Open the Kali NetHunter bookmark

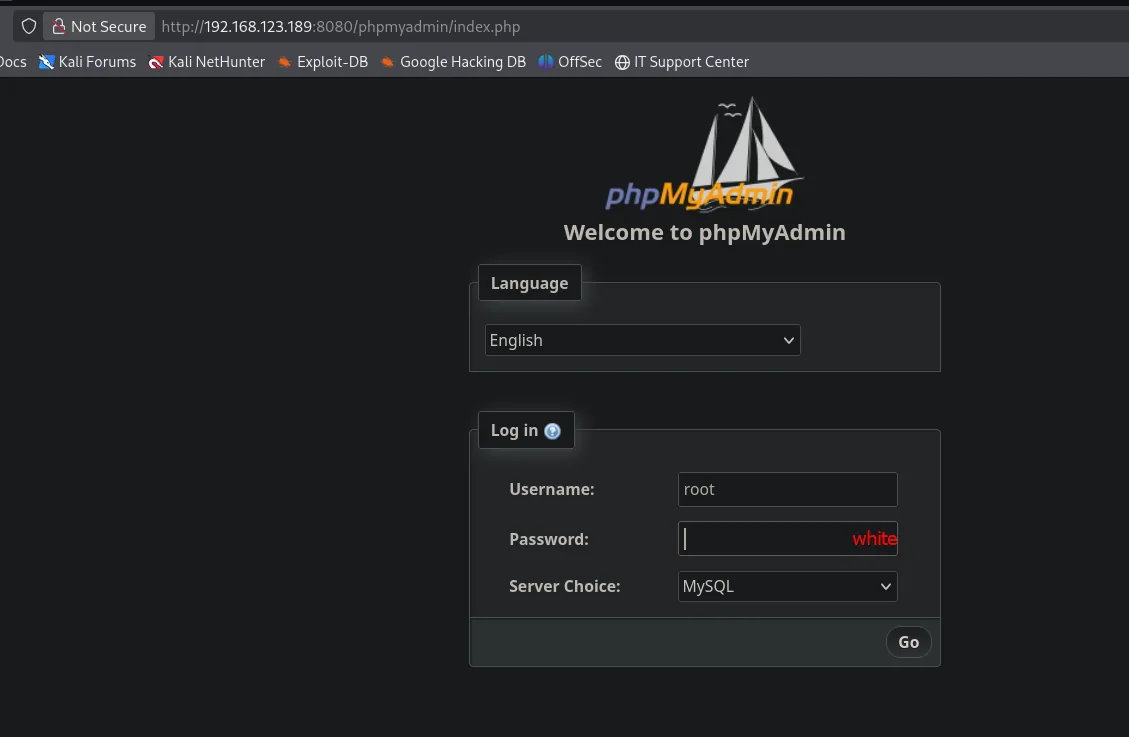tap(207, 62)
